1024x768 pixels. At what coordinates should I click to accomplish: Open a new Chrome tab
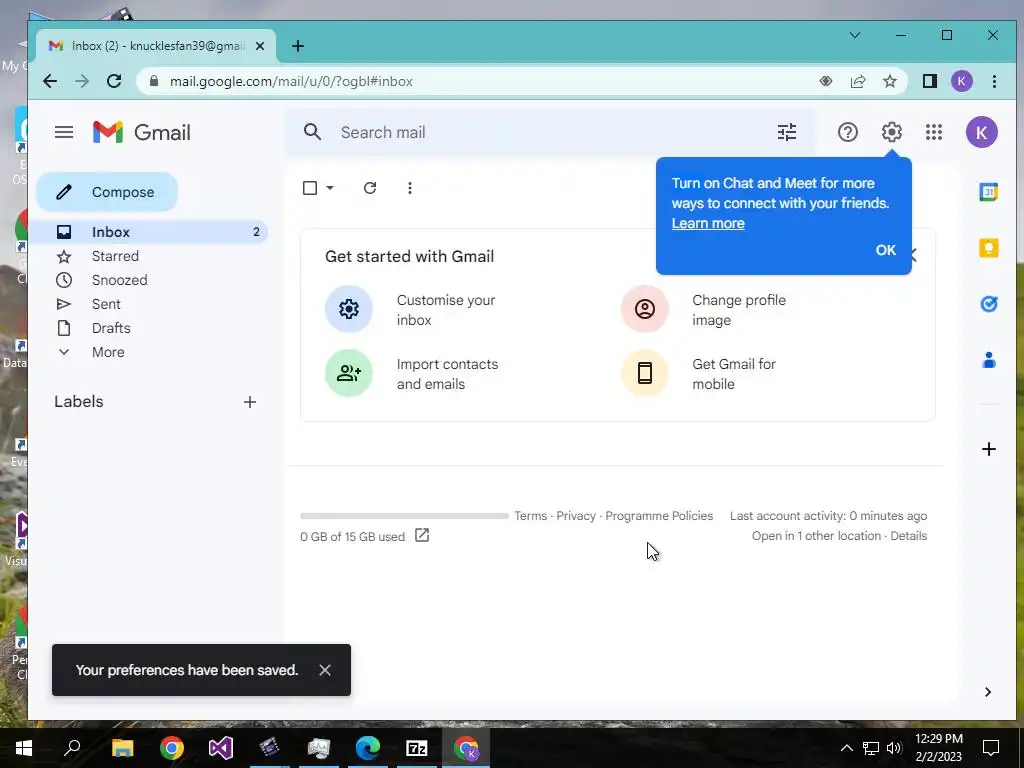click(x=298, y=46)
